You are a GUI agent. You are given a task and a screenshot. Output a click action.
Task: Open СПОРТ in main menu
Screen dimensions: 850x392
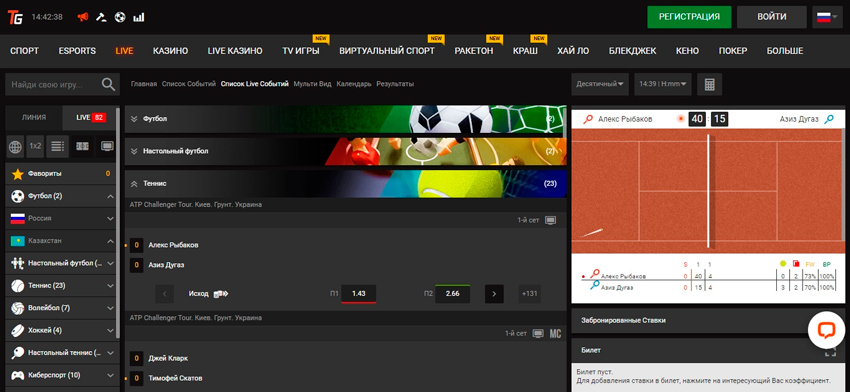point(24,51)
